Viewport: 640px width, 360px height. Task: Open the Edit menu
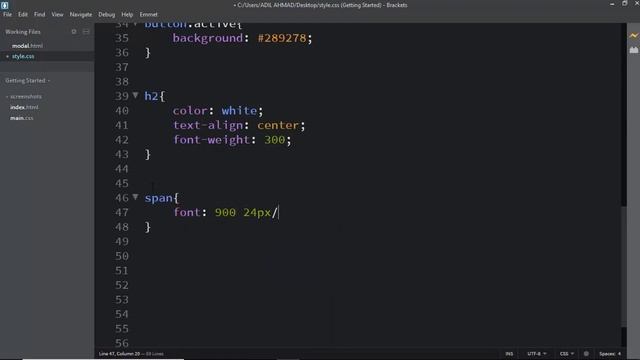(x=23, y=14)
